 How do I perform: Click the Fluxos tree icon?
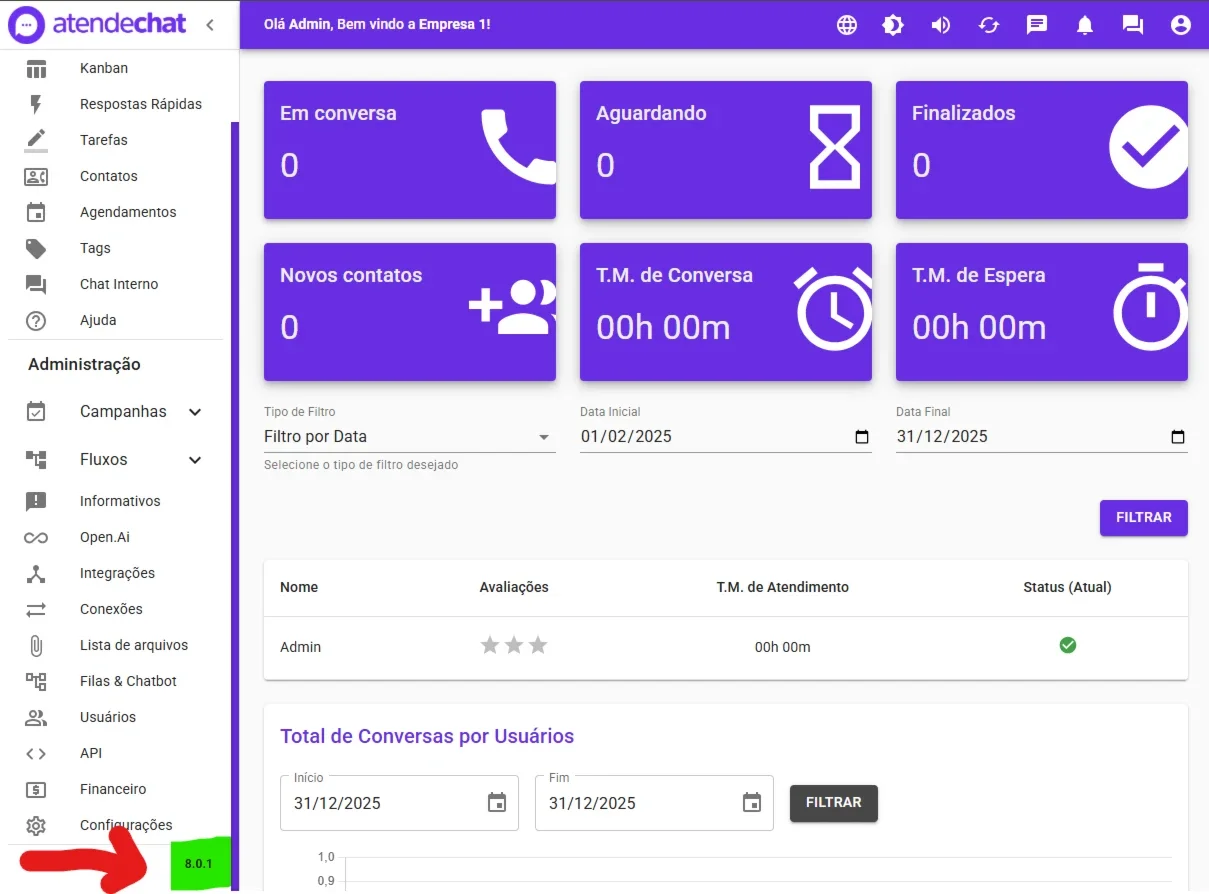(x=36, y=460)
